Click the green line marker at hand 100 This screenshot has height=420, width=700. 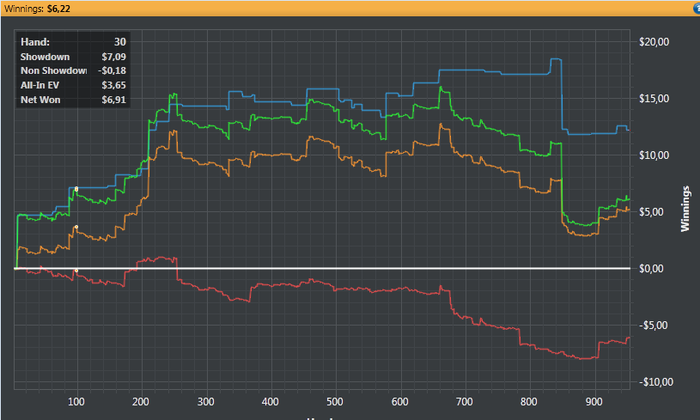click(76, 189)
